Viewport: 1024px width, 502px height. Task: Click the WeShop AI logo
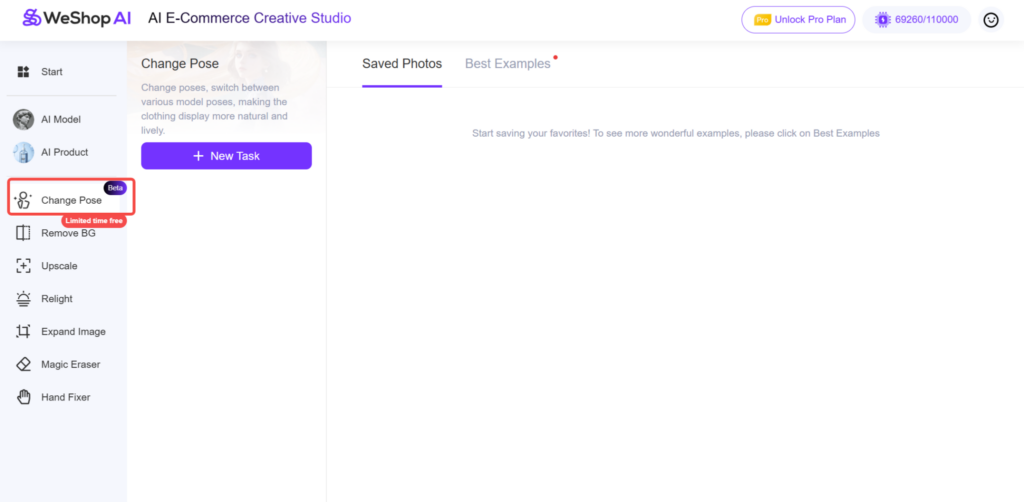(76, 18)
